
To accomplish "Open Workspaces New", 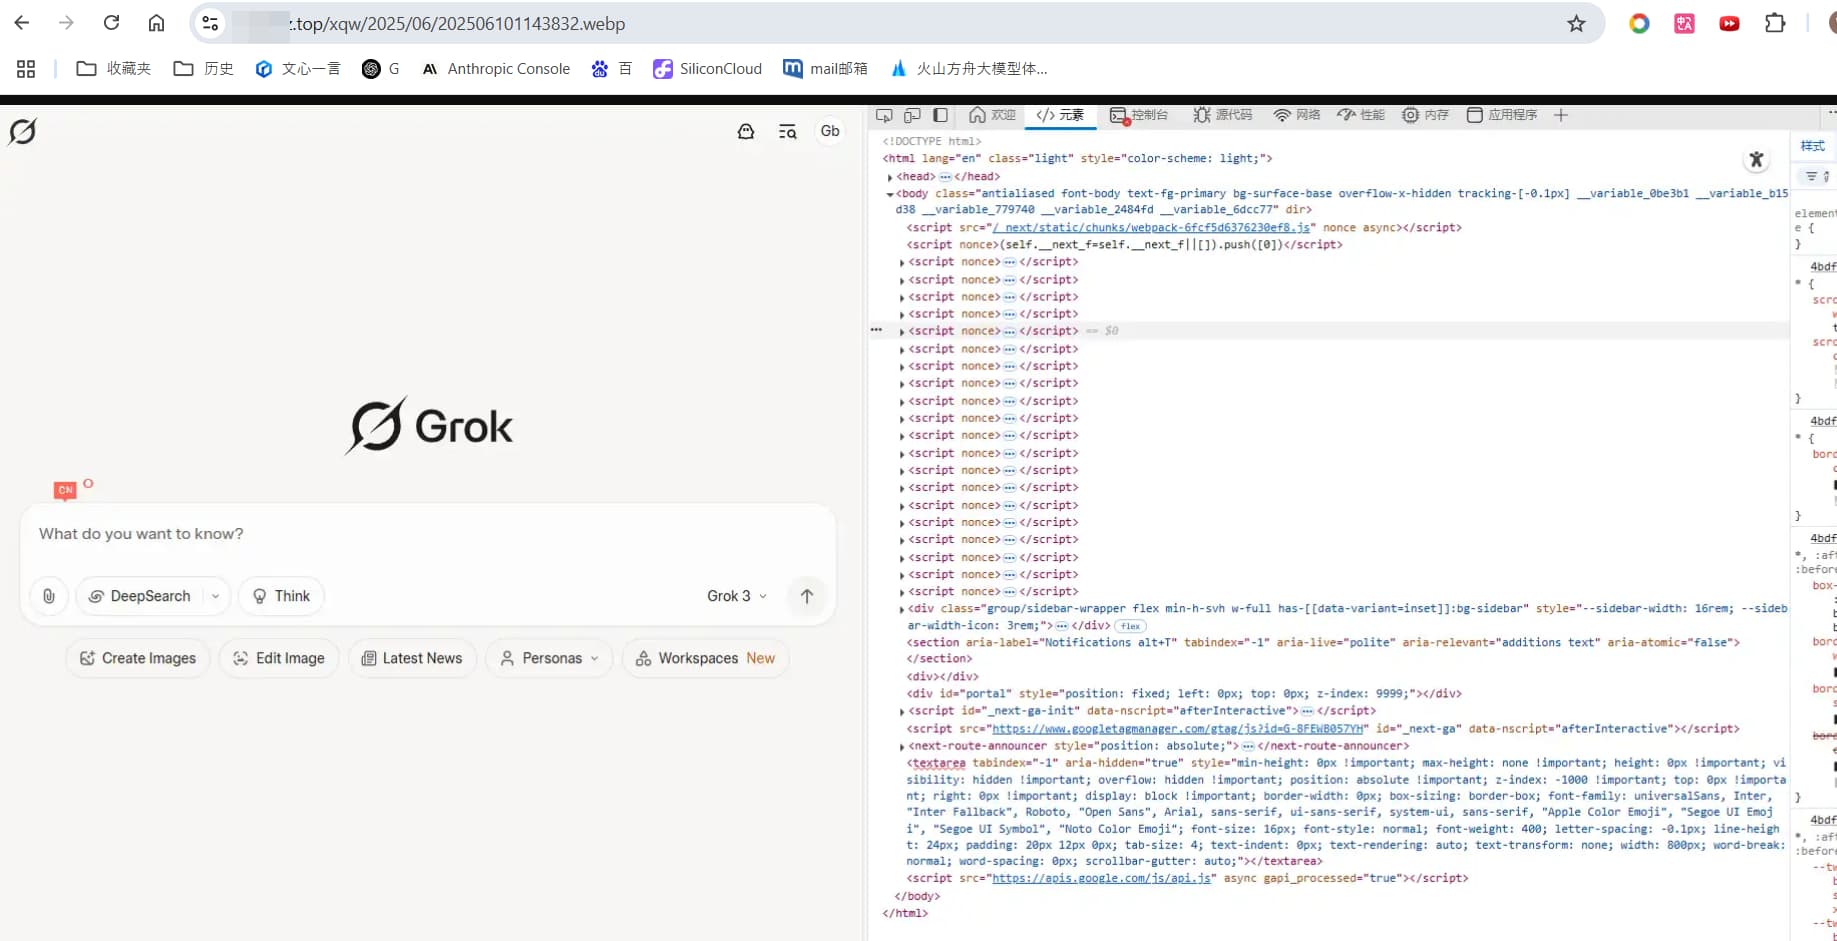I will pyautogui.click(x=706, y=658).
